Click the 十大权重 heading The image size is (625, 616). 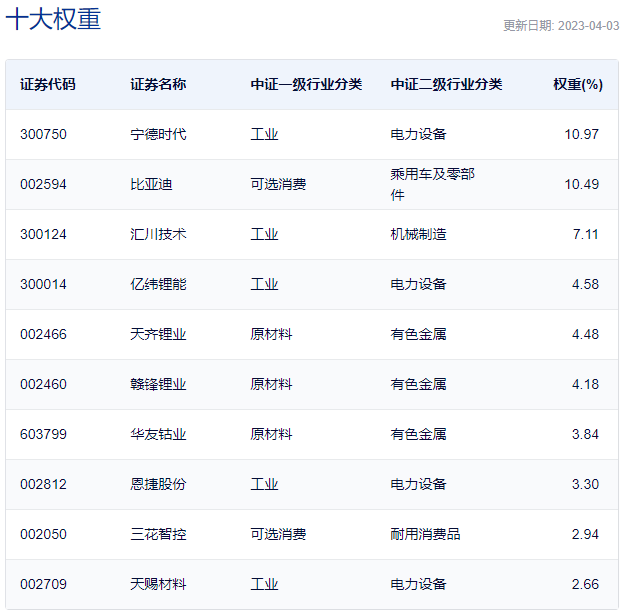[x=53, y=19]
